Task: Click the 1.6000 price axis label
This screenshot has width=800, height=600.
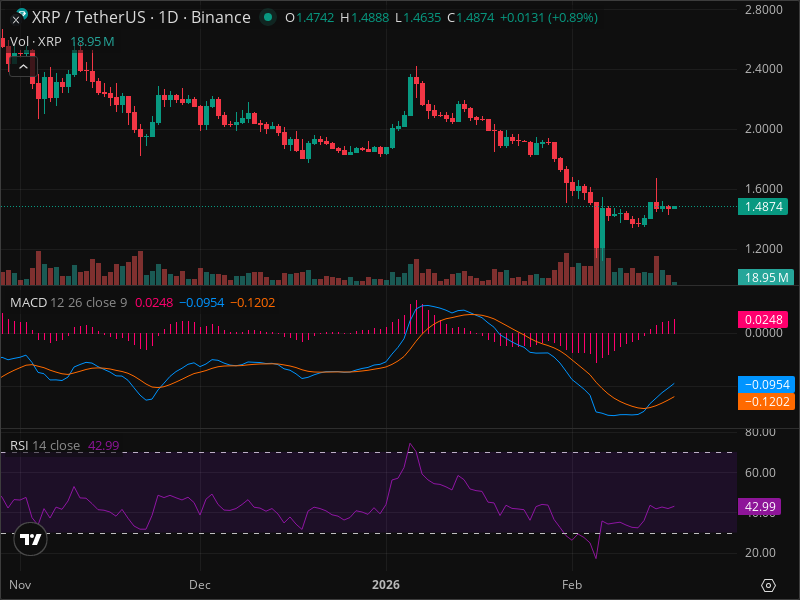Action: click(x=763, y=189)
